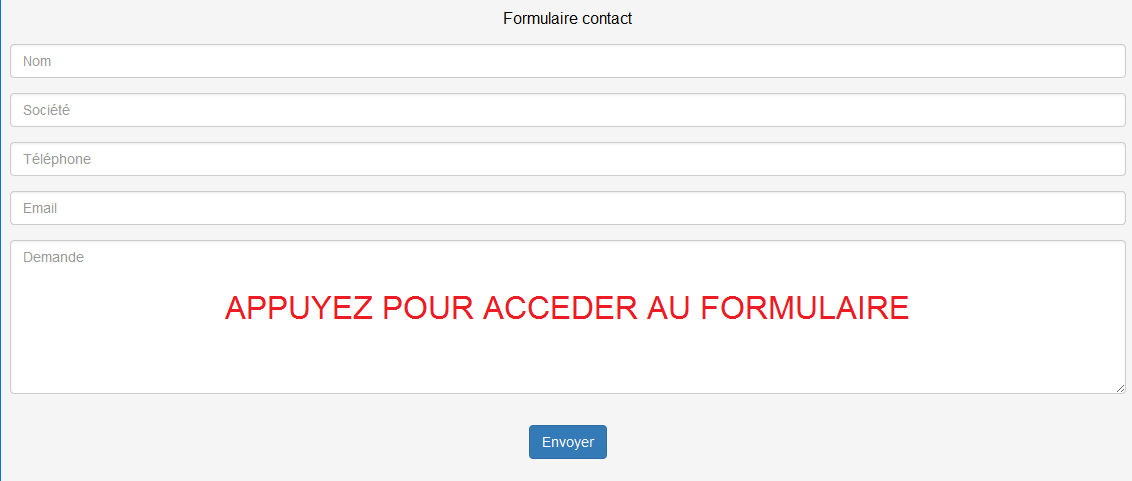Click the 'Nom' placeholder text
Image resolution: width=1132 pixels, height=481 pixels.
[37, 61]
